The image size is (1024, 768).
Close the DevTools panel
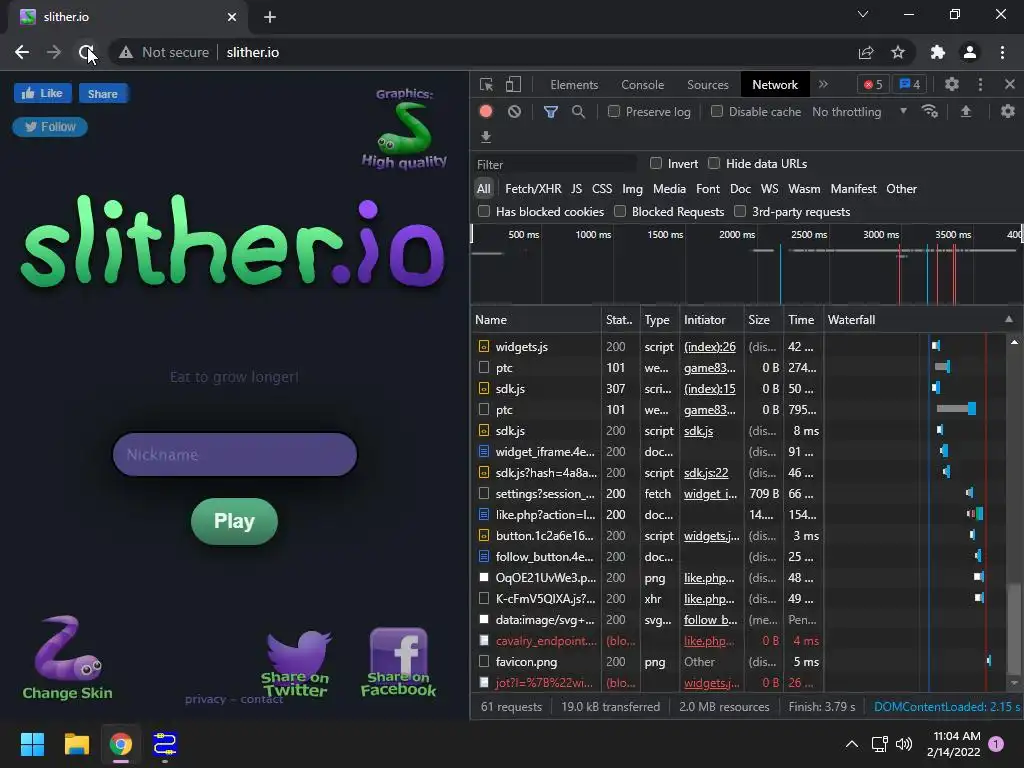click(1010, 84)
